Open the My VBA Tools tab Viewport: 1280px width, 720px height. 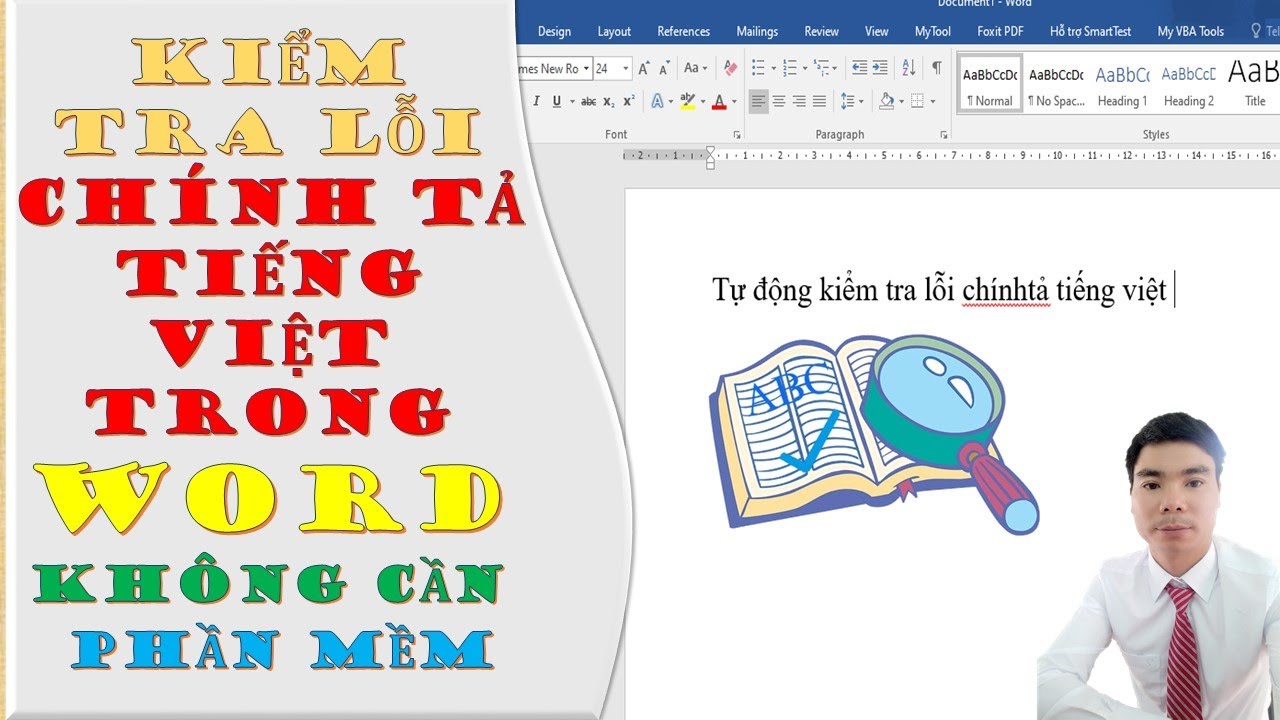(1190, 31)
